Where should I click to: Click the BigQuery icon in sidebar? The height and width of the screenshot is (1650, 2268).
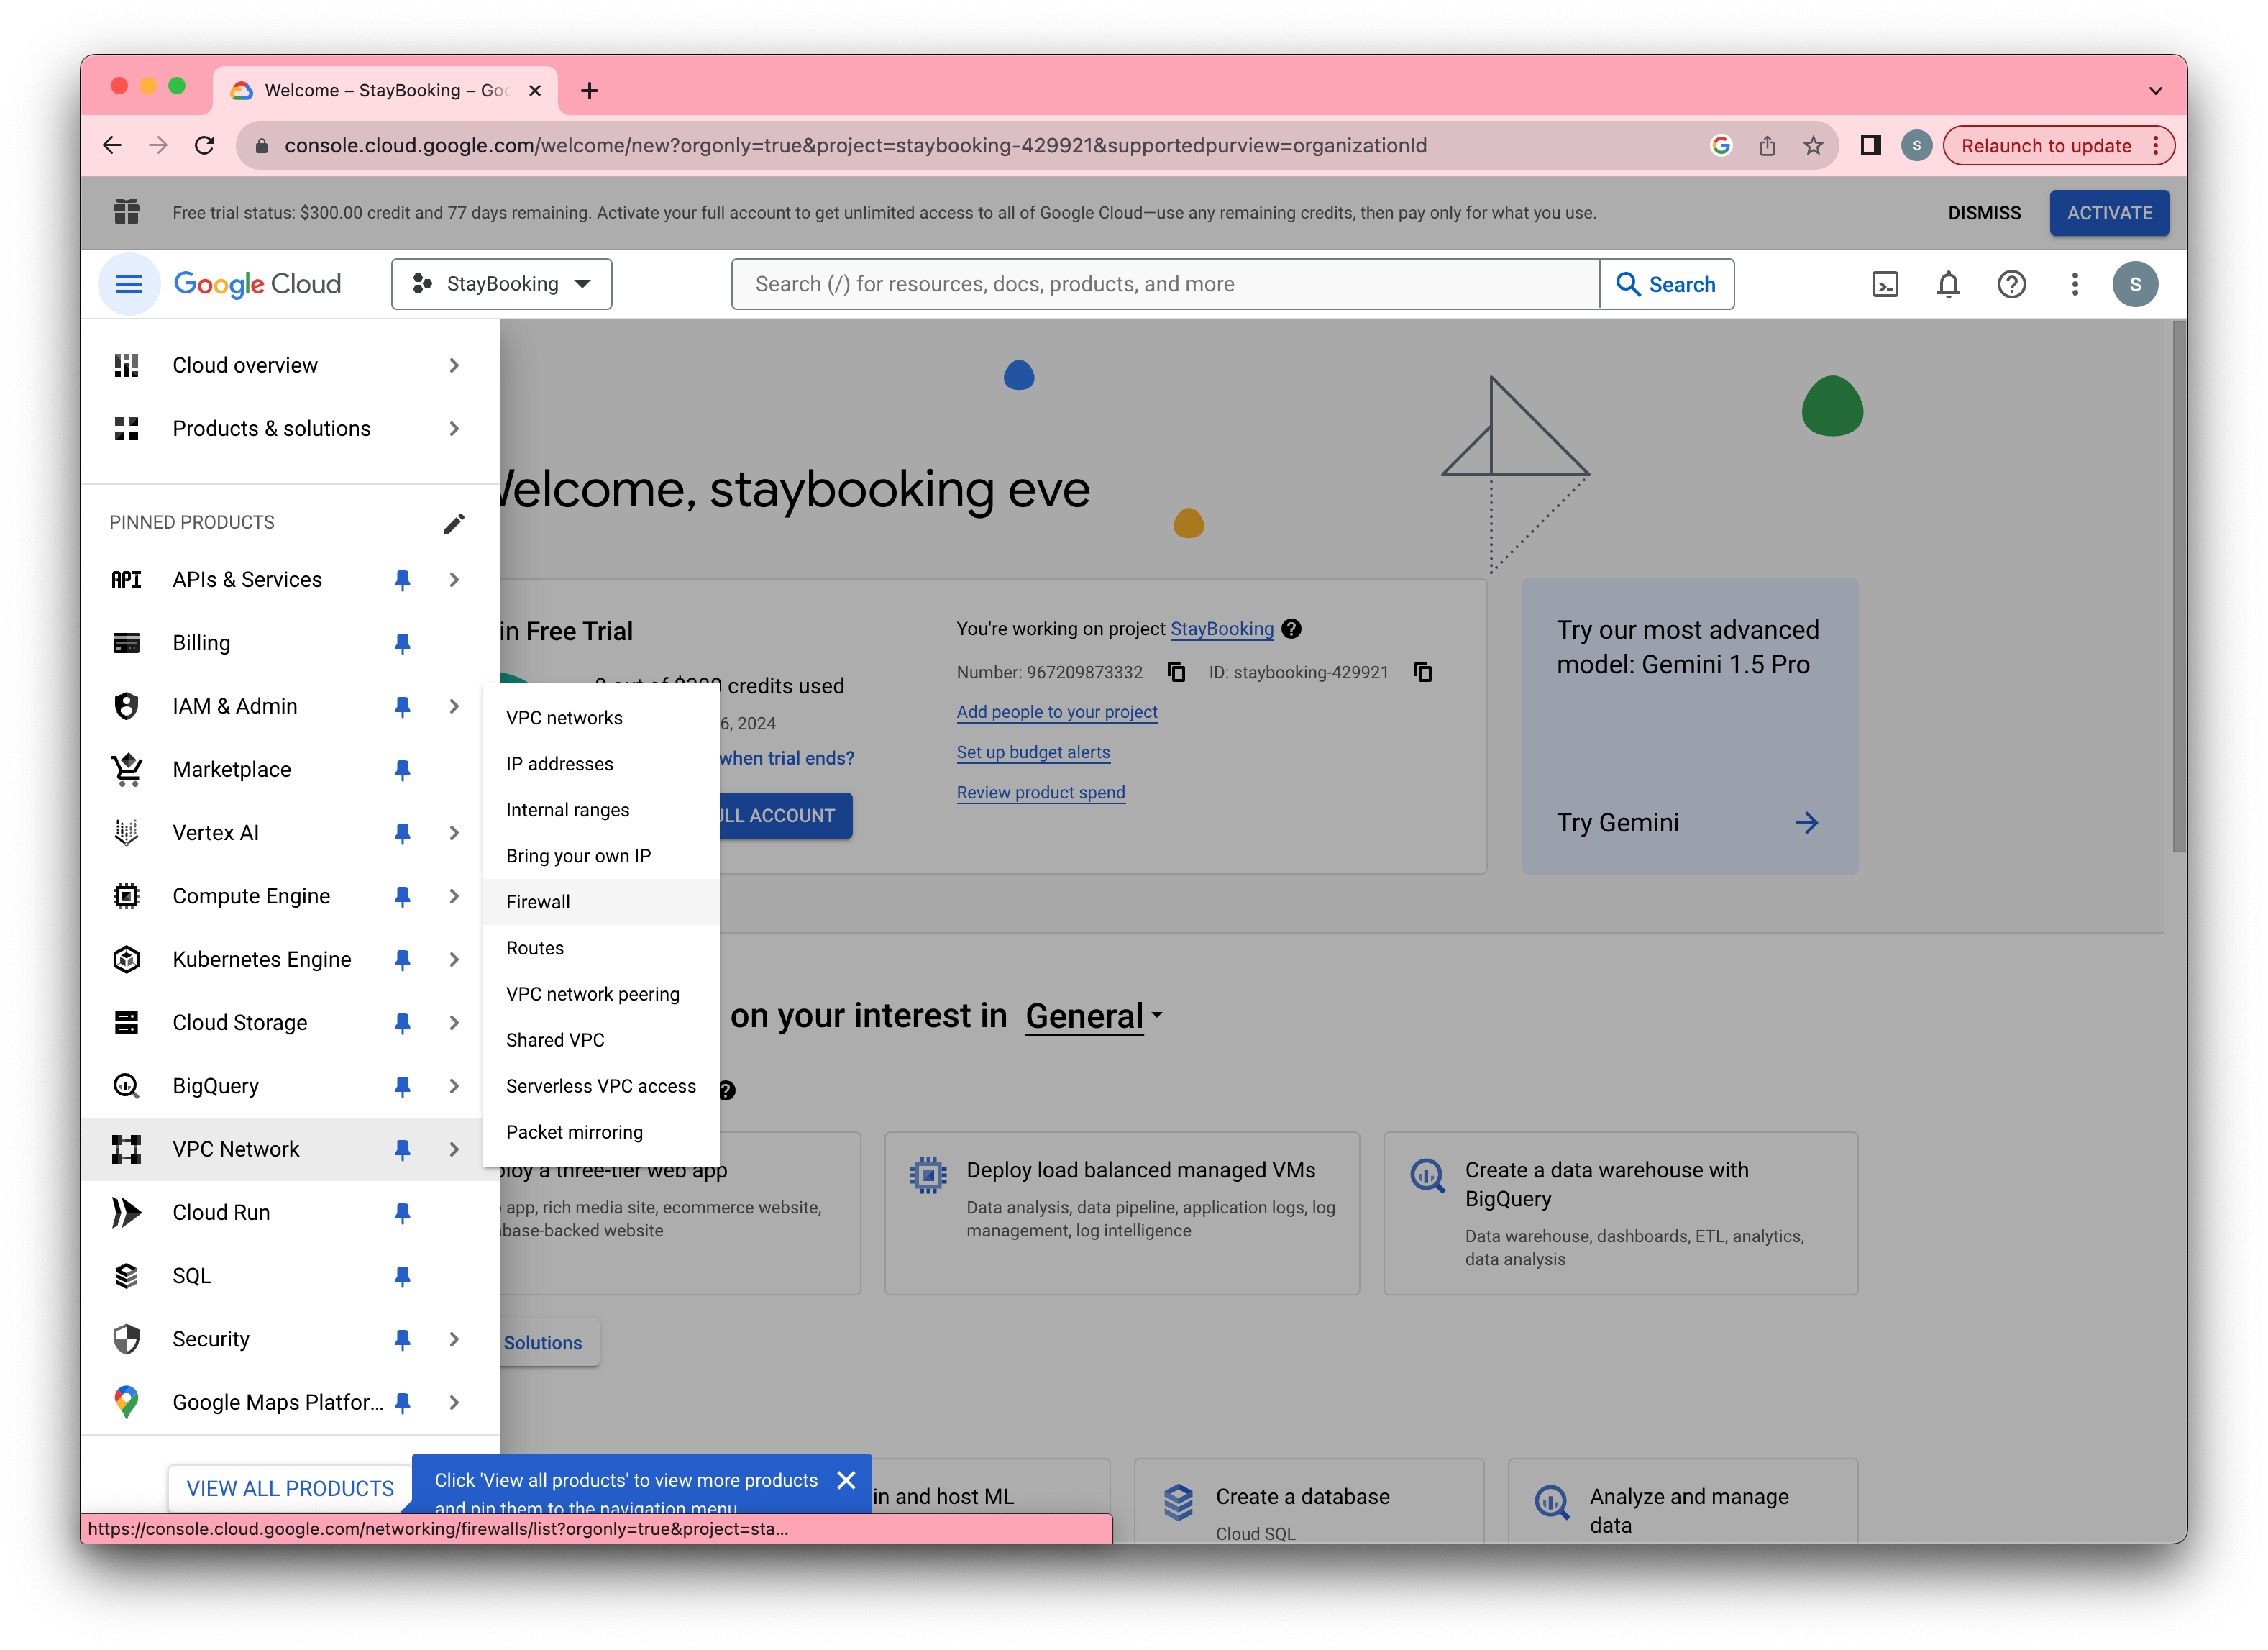[x=127, y=1085]
